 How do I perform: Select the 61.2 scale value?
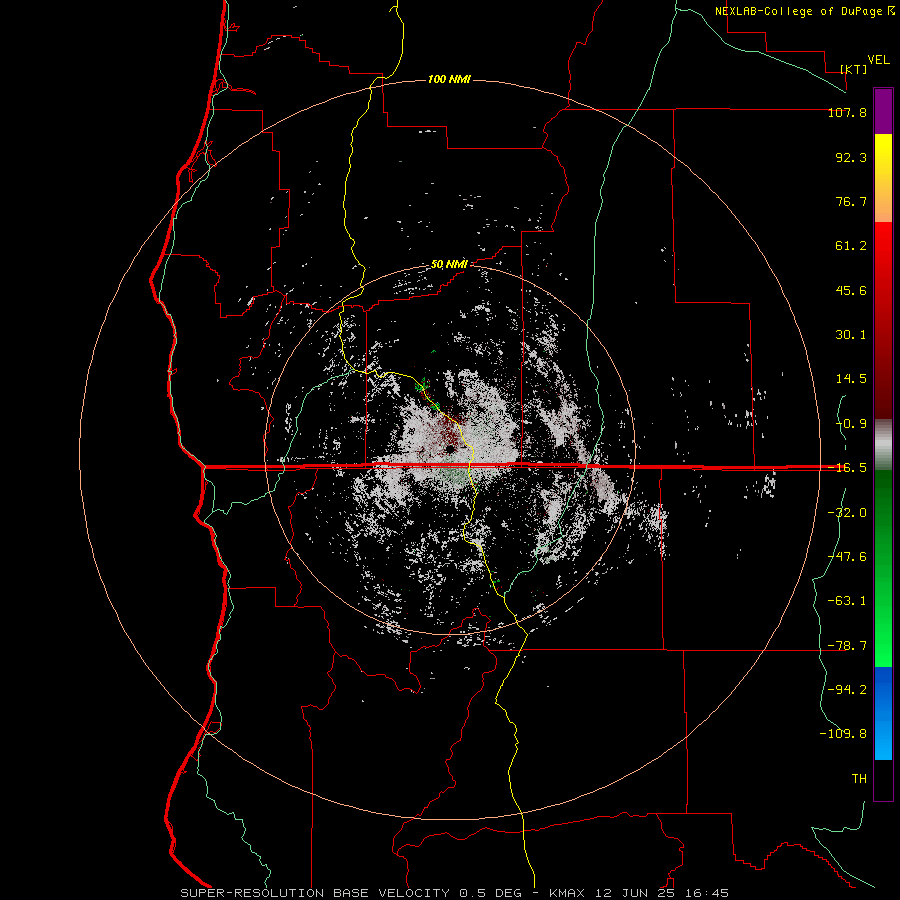[x=851, y=246]
